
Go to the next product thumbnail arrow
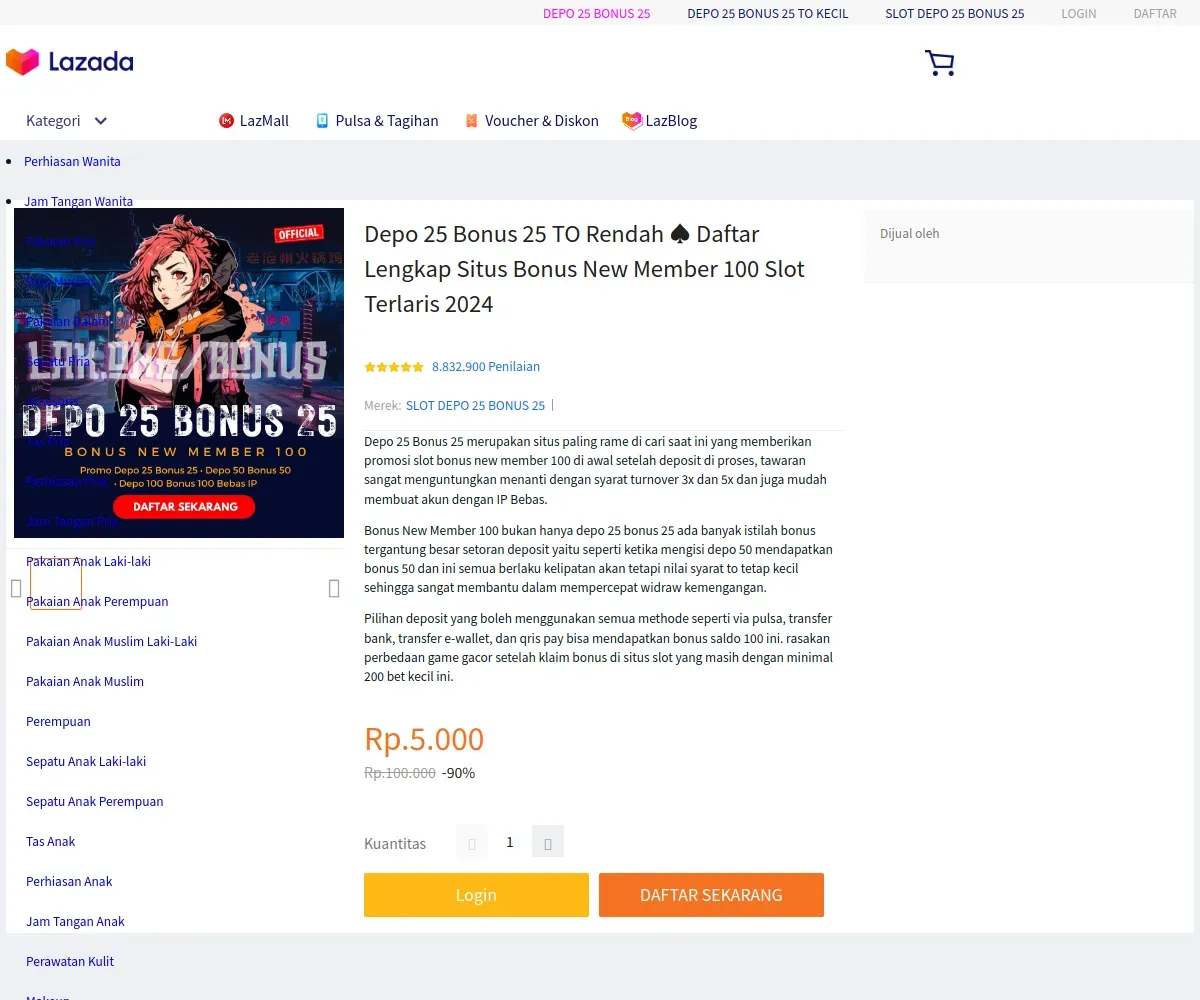tap(334, 589)
